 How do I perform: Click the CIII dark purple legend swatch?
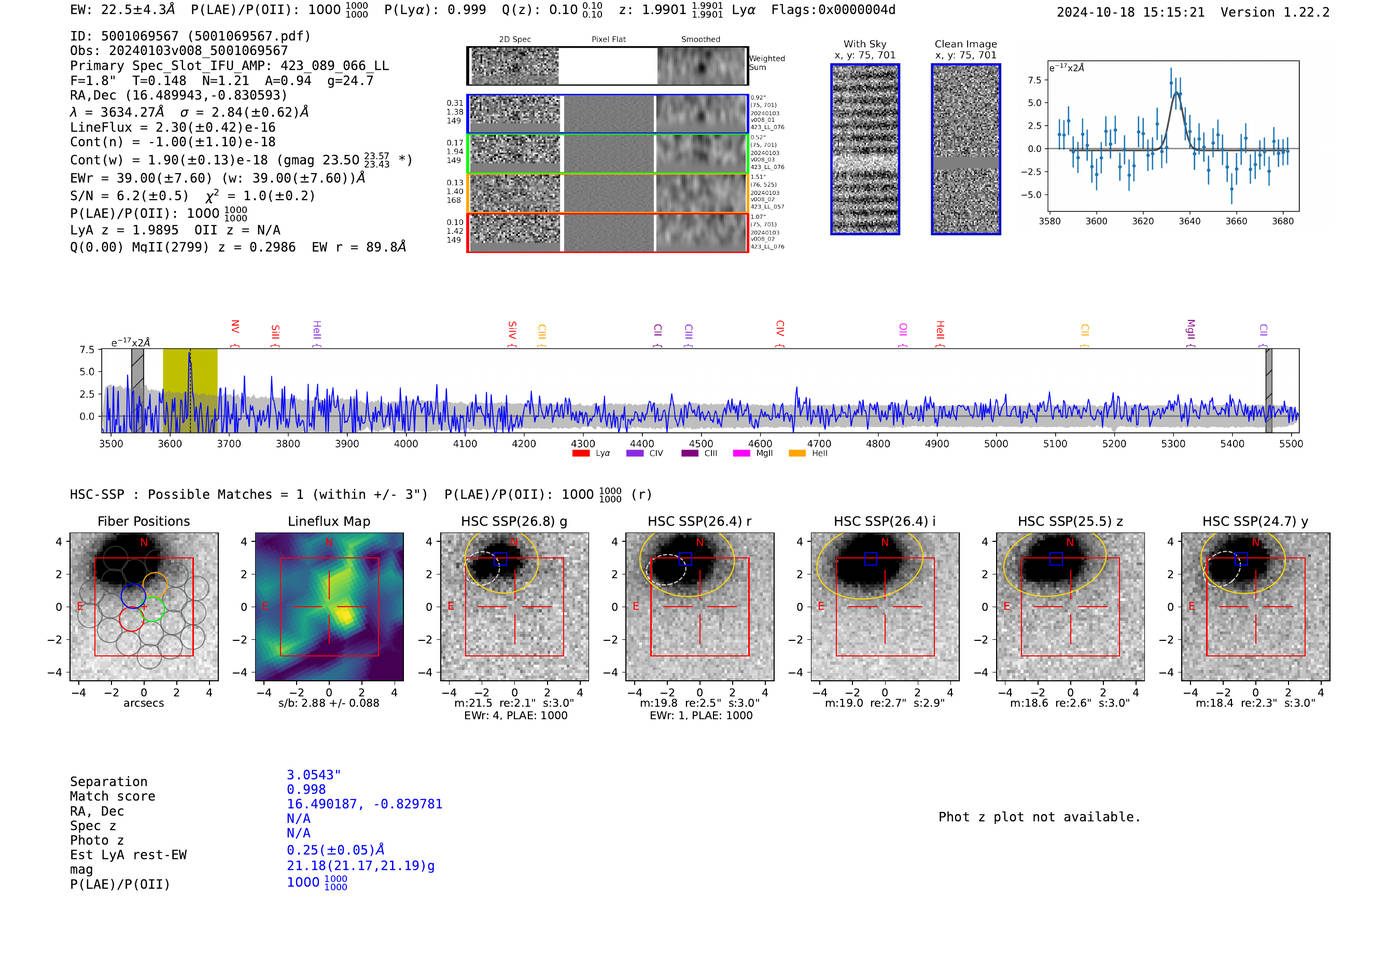(690, 453)
